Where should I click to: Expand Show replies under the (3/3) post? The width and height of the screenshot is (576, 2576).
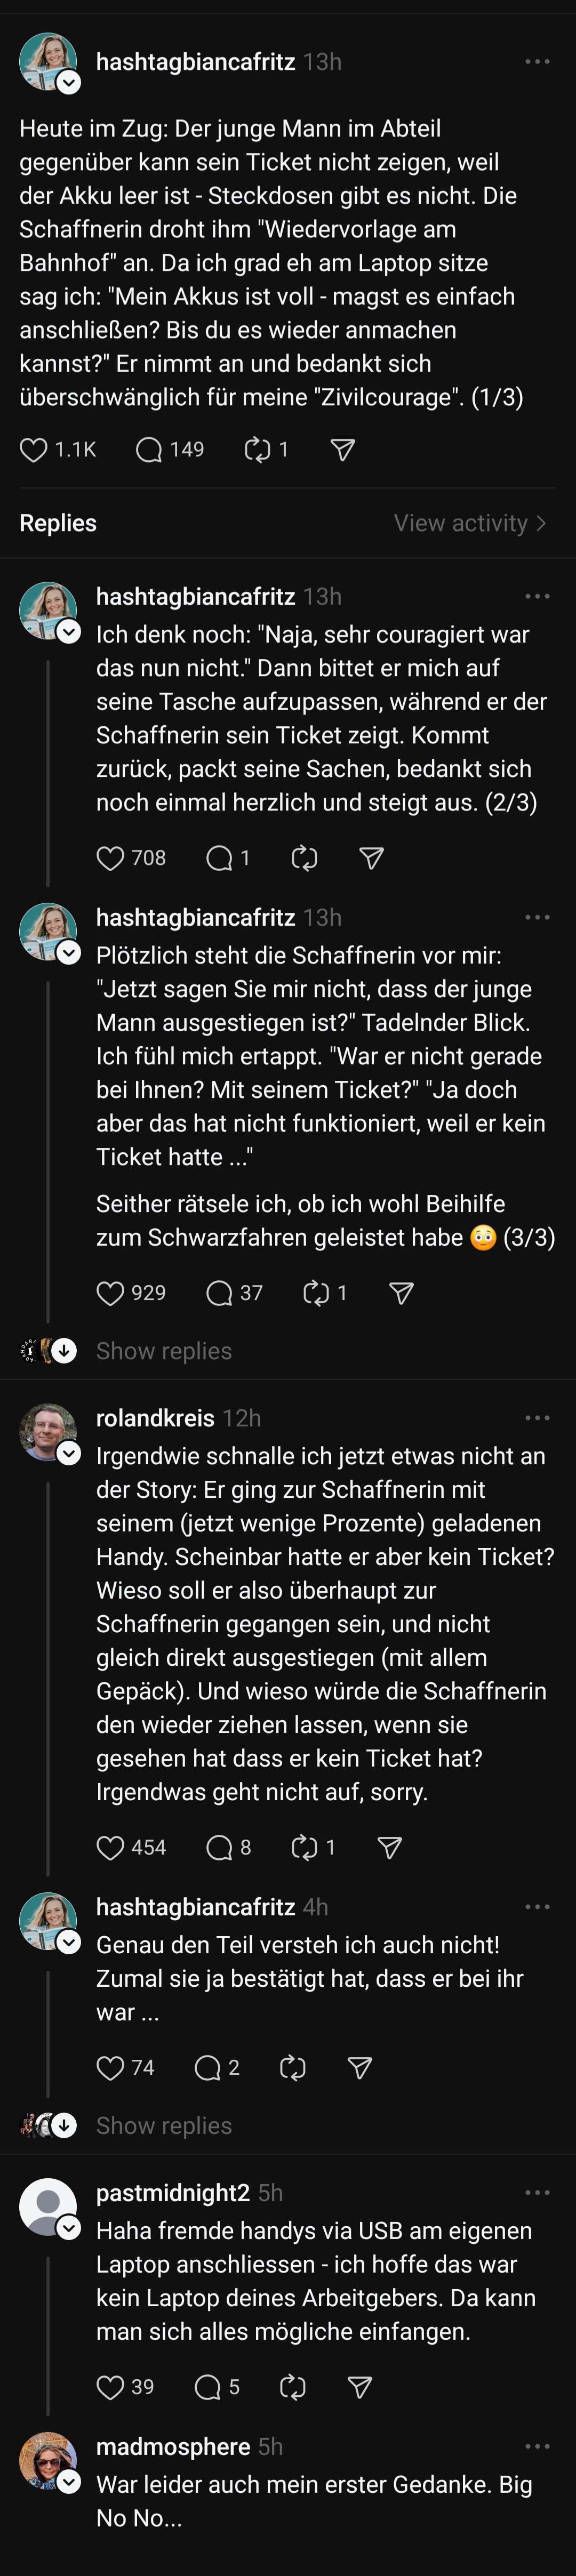(163, 1351)
